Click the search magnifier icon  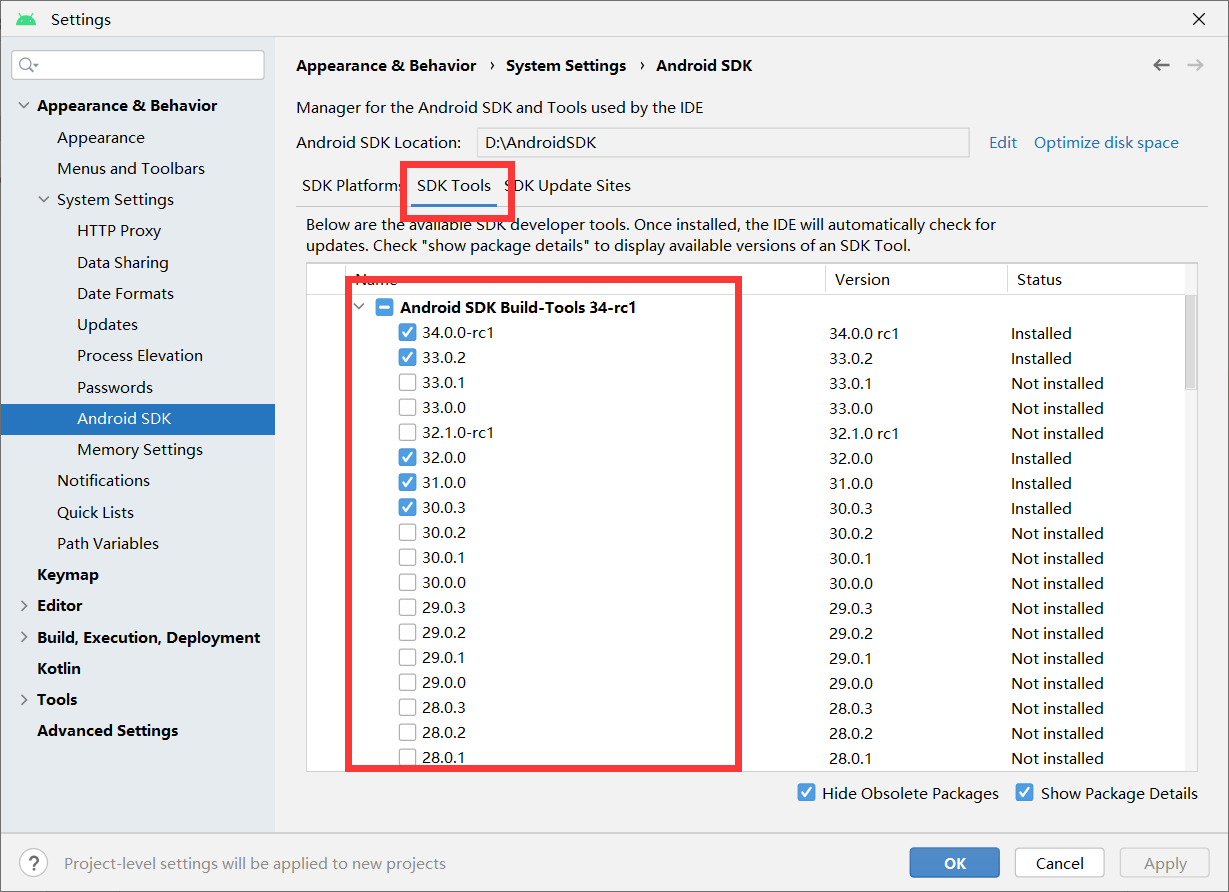27,65
